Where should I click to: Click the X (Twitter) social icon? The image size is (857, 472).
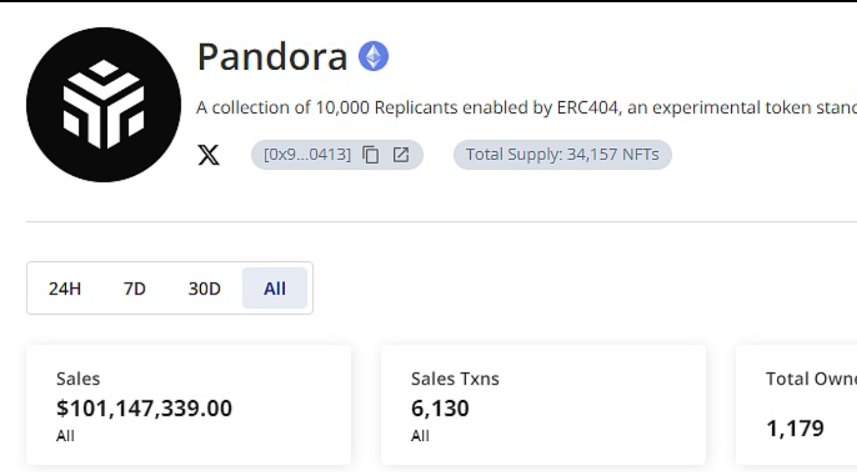208,155
